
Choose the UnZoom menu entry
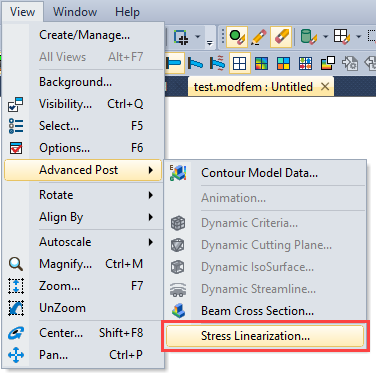(83, 308)
